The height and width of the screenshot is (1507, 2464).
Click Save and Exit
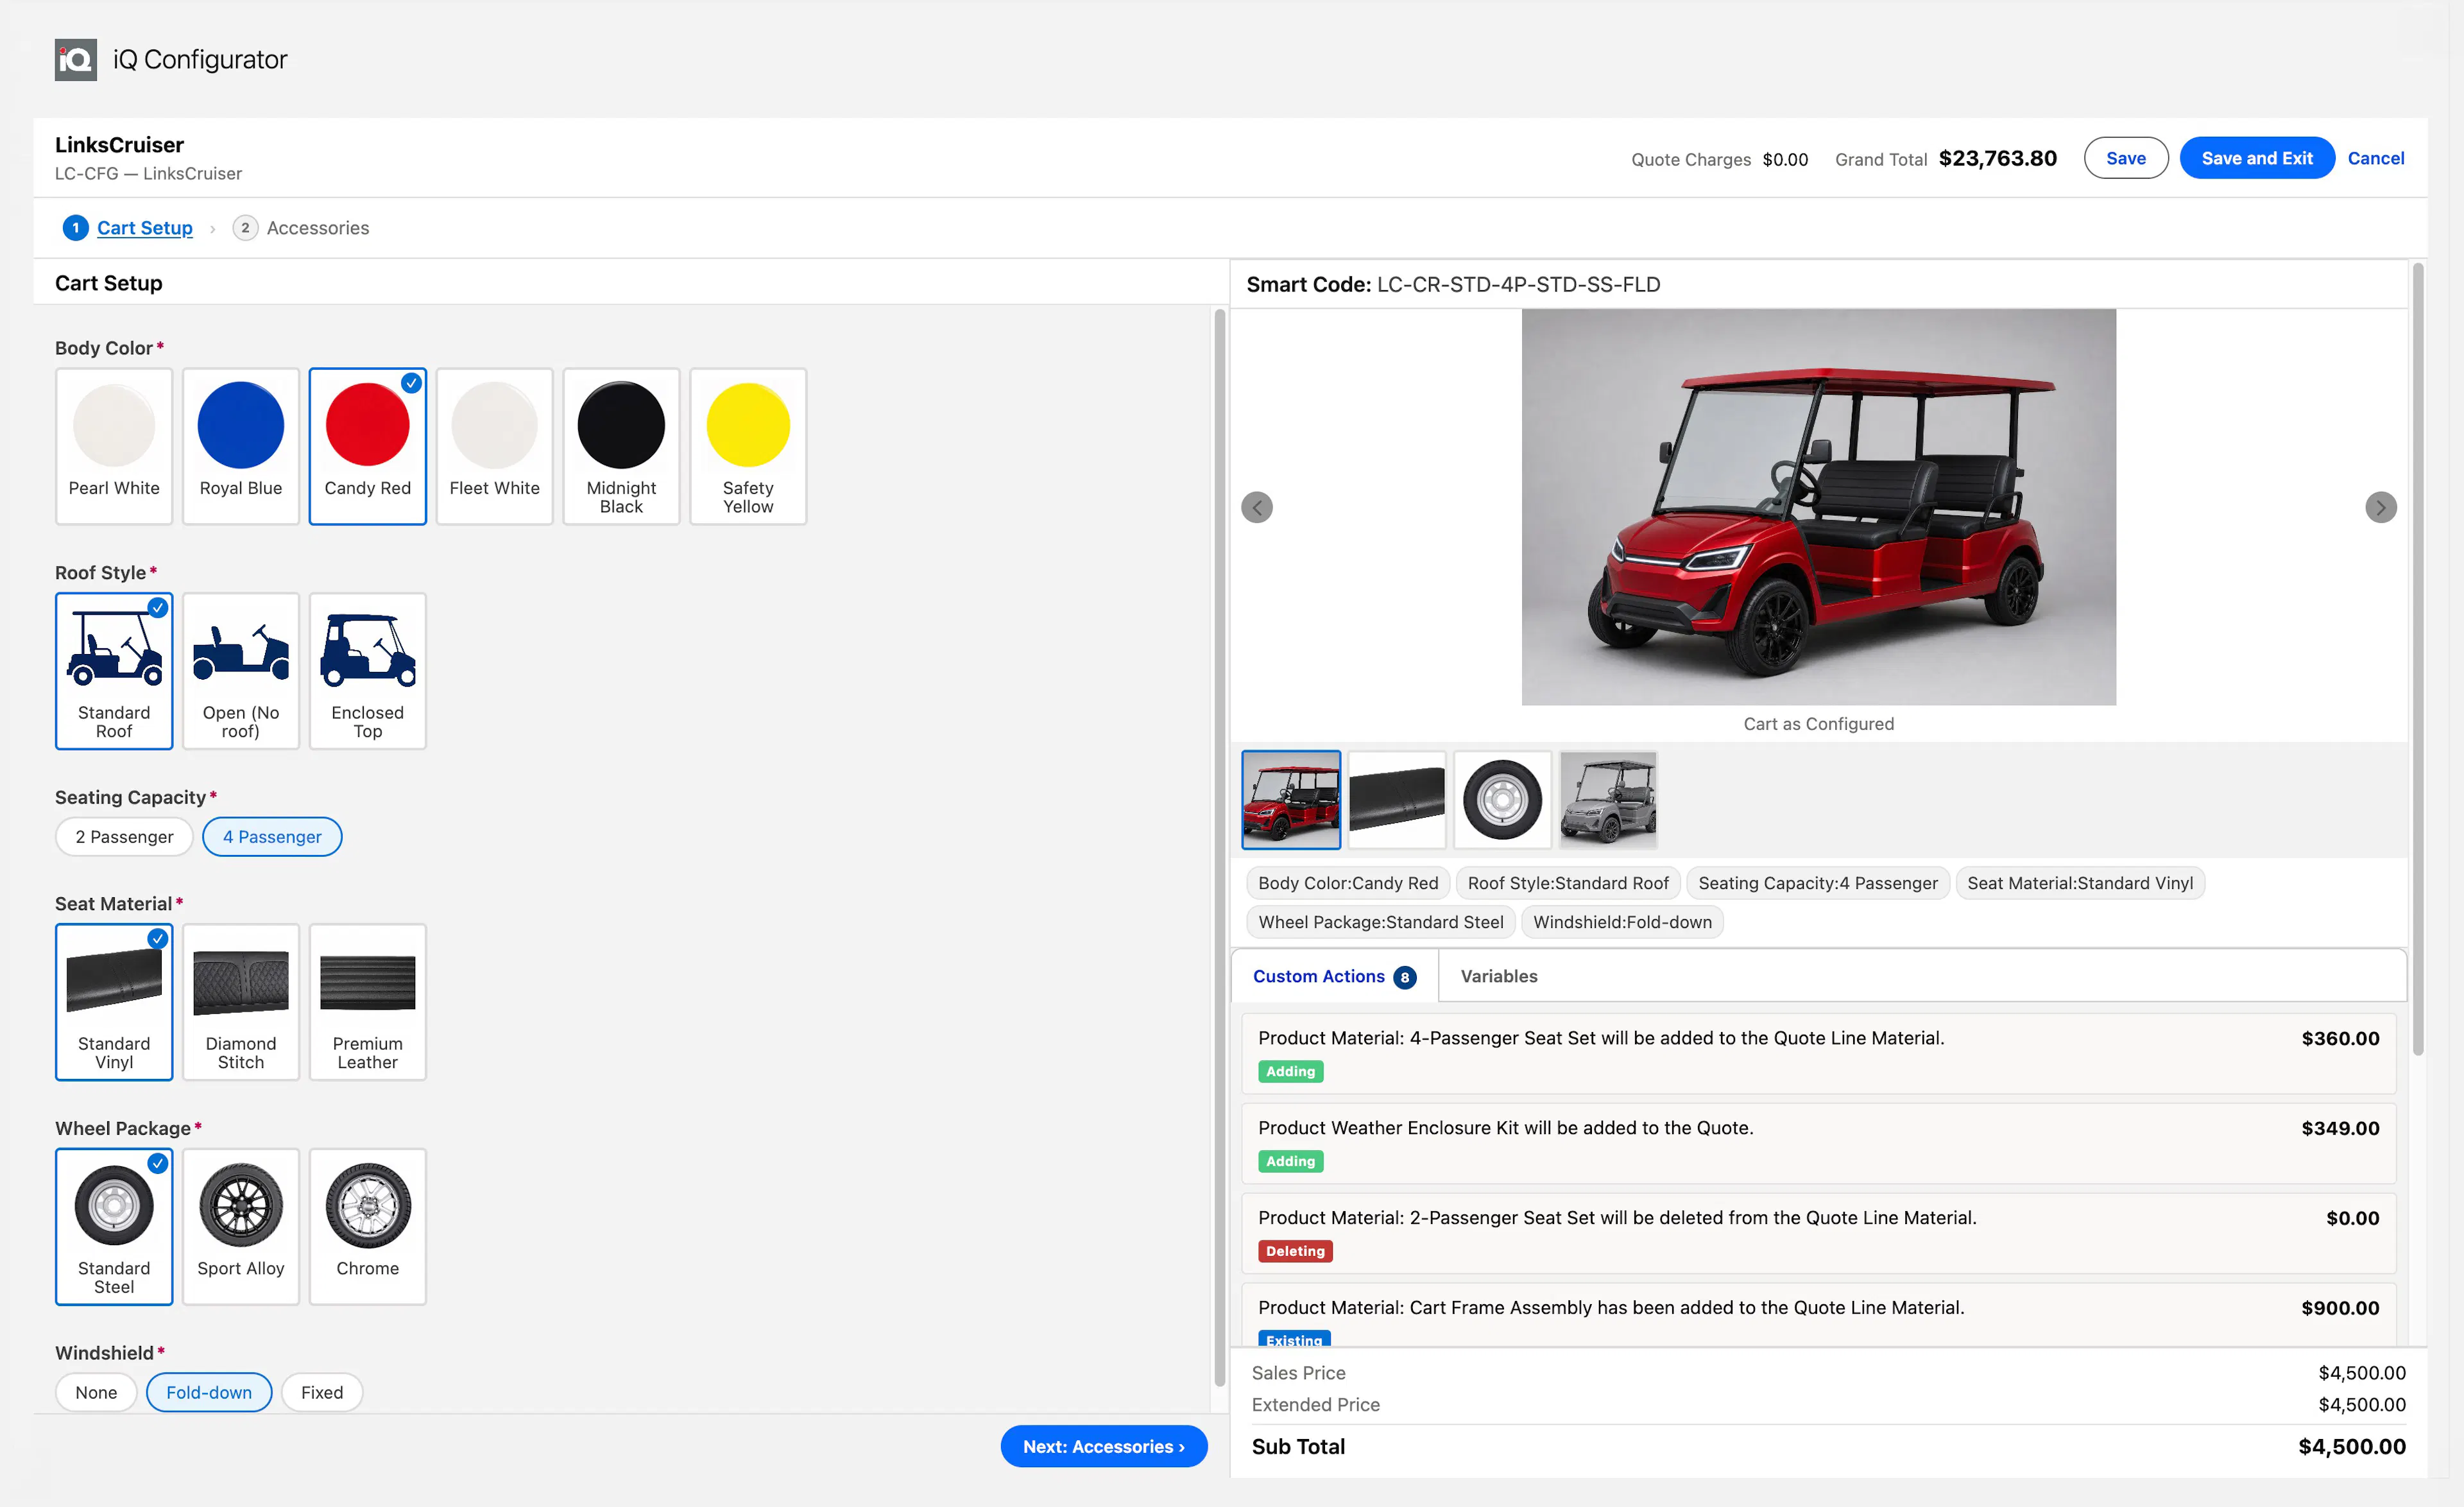[2256, 158]
